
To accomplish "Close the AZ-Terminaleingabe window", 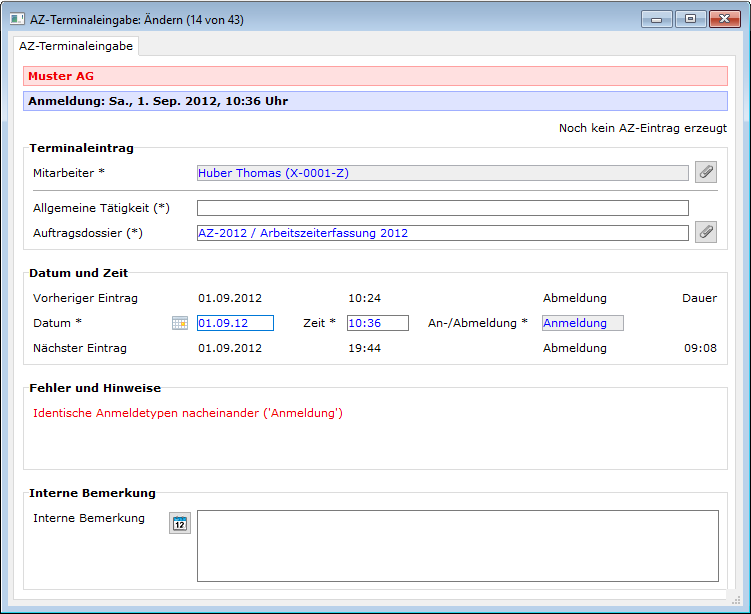I will [x=723, y=19].
